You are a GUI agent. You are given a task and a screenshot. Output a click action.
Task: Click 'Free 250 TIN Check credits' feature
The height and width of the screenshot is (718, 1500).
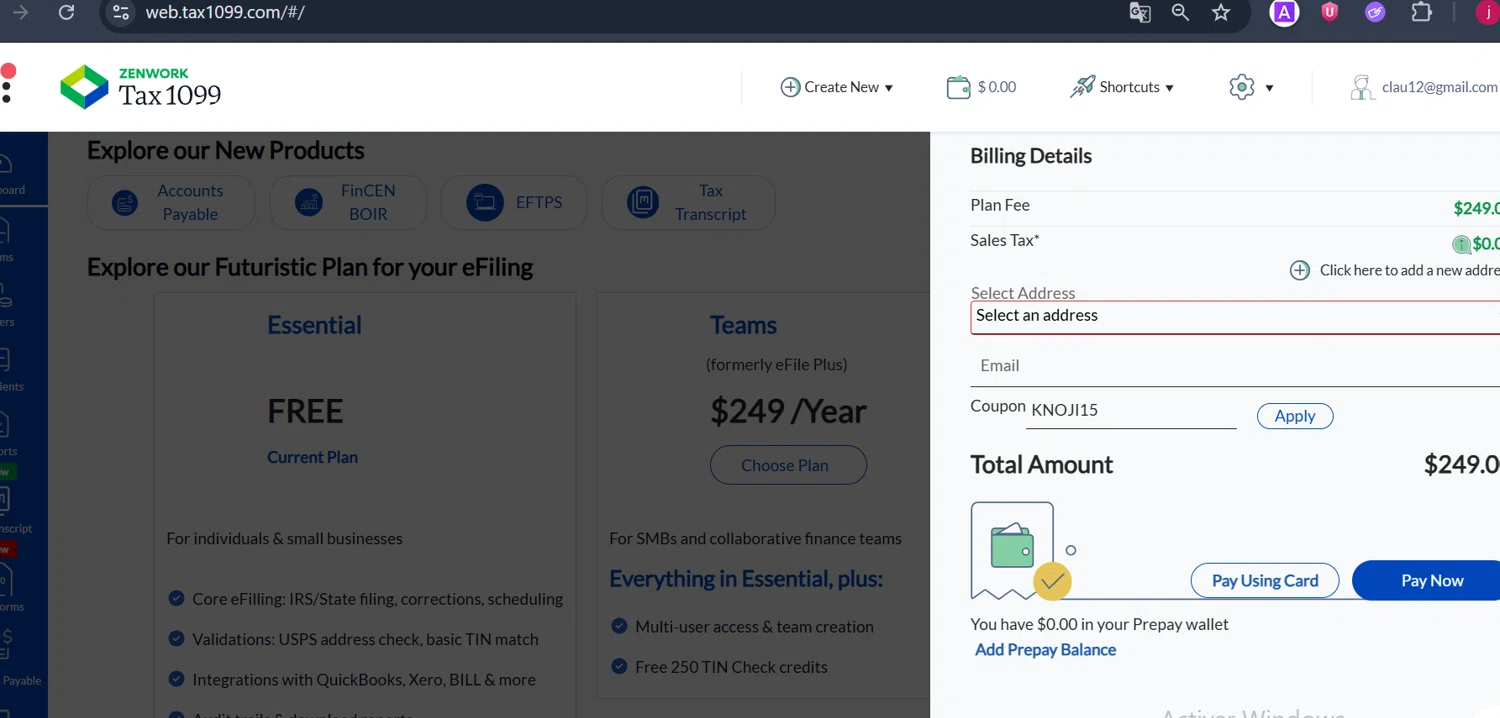coord(731,667)
